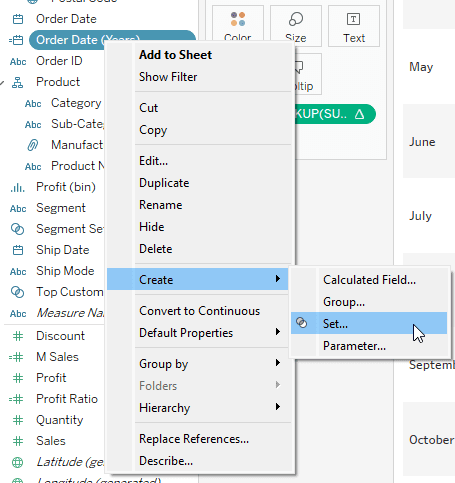Click the Ship Date calendar icon
Viewport: 455px width, 483px height.
tap(18, 250)
